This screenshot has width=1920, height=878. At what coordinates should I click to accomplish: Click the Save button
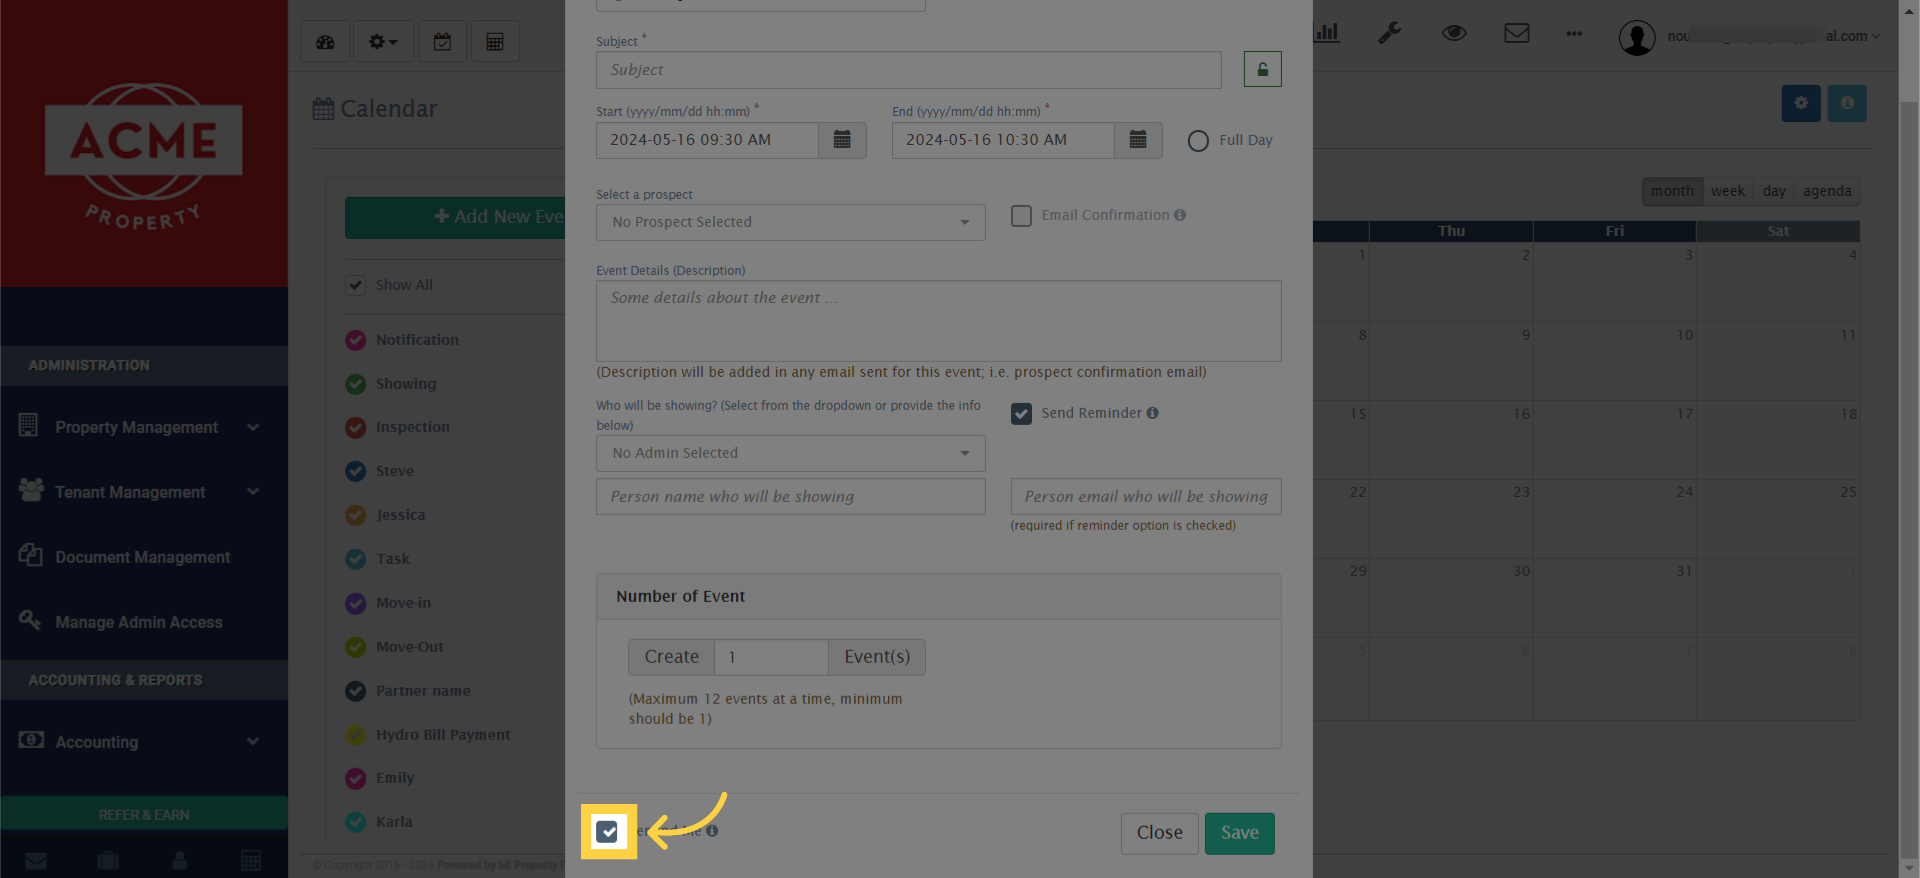[x=1239, y=833]
